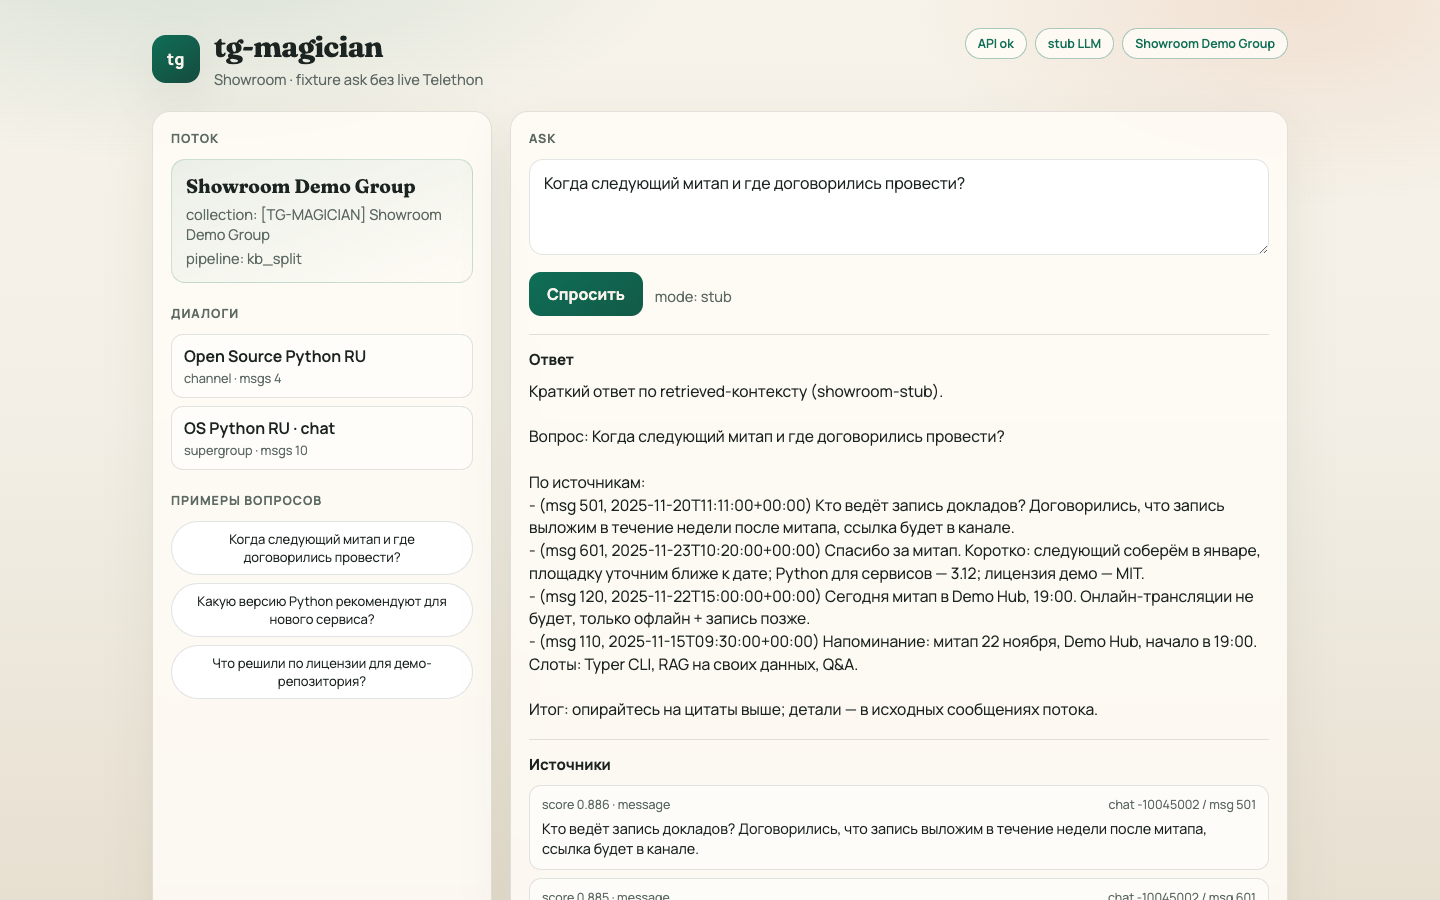Viewport: 1440px width, 900px height.
Task: Click the ASK panel label
Action: coord(542,139)
